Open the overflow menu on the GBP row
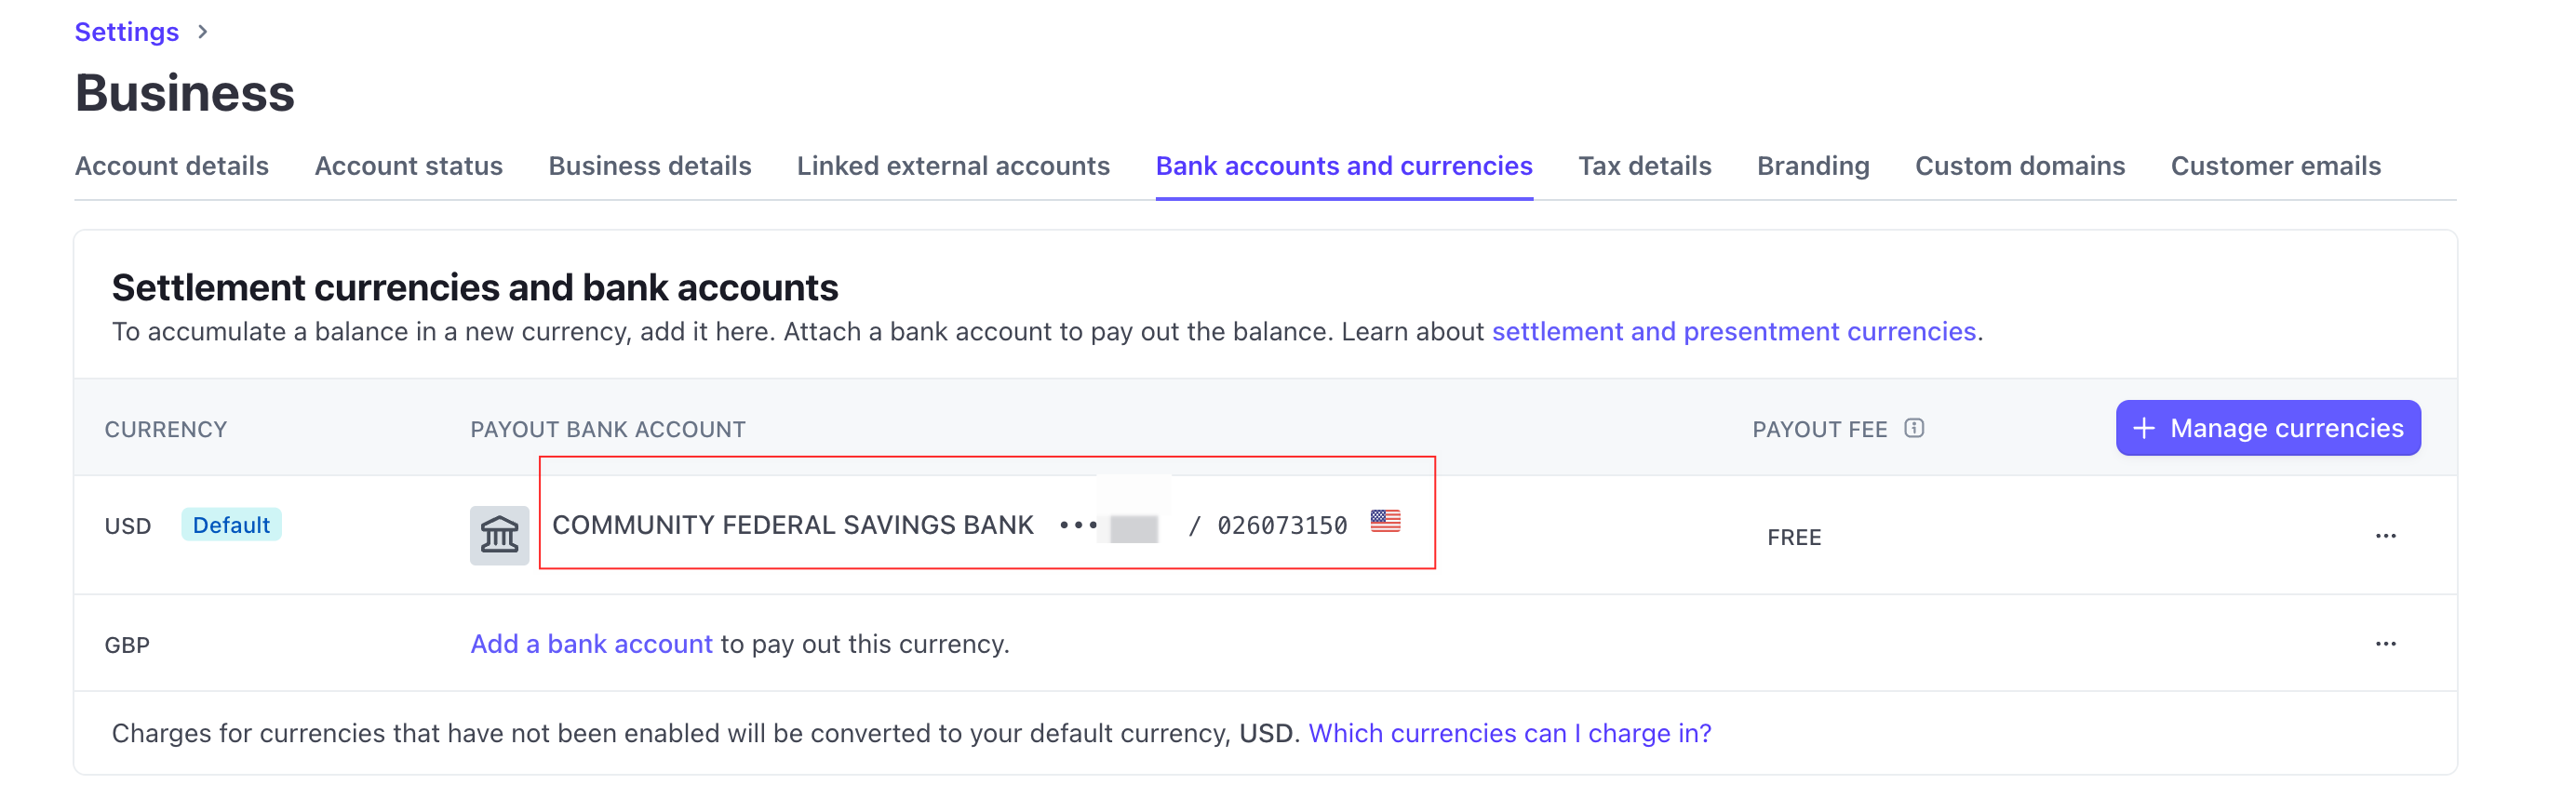Screen dimensions: 2576x798 [x=2388, y=644]
